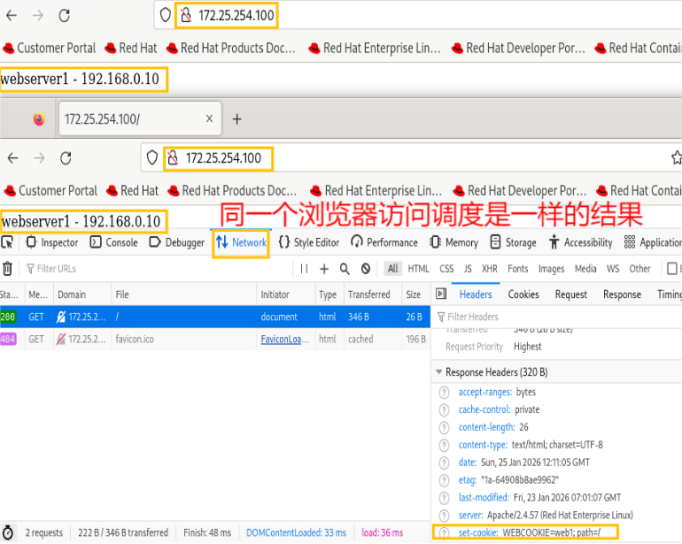Click help icon next to cache-control header
Image resolution: width=682 pixels, height=544 pixels.
coord(444,410)
